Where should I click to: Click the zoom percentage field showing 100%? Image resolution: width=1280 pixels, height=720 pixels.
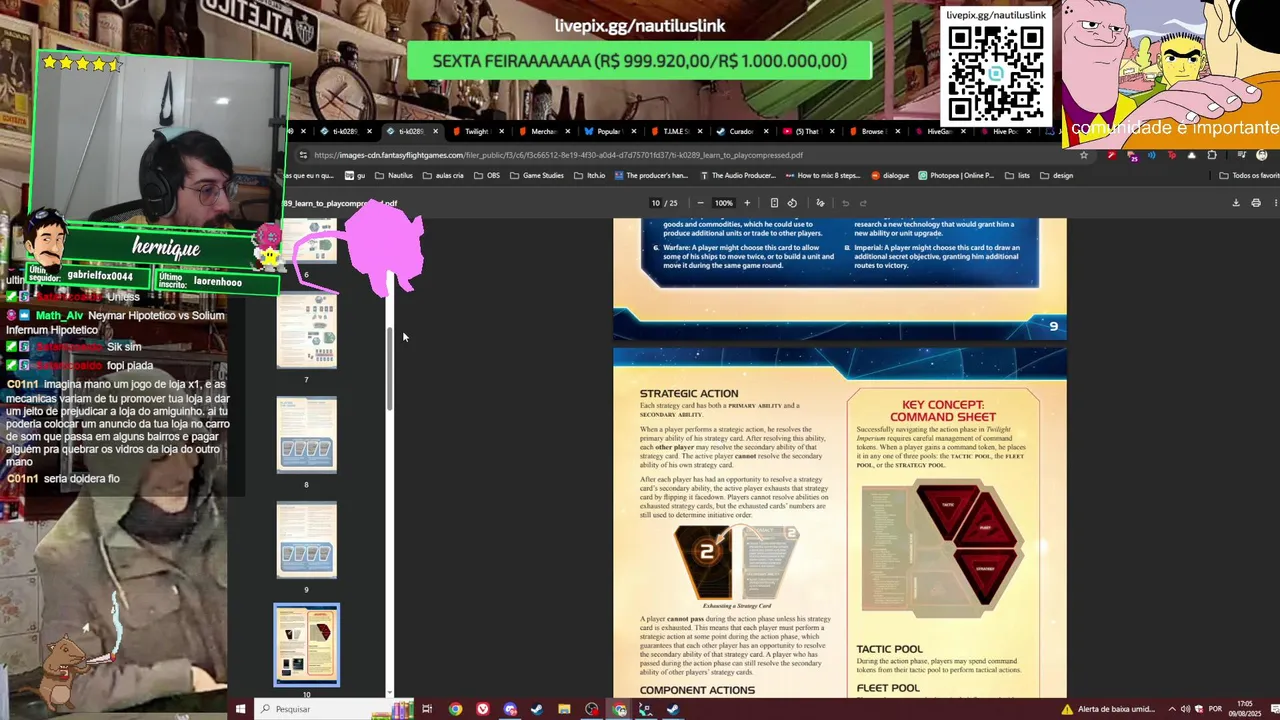(x=723, y=203)
